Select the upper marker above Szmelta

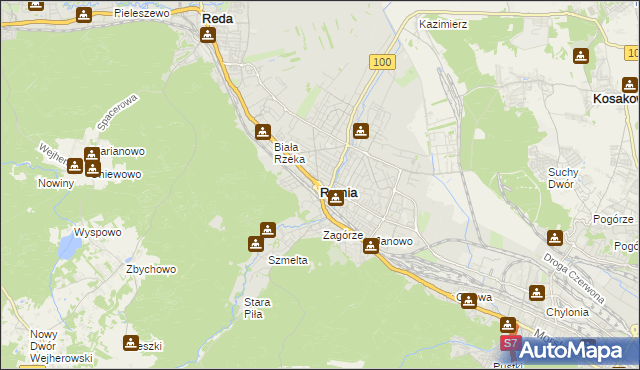click(268, 230)
